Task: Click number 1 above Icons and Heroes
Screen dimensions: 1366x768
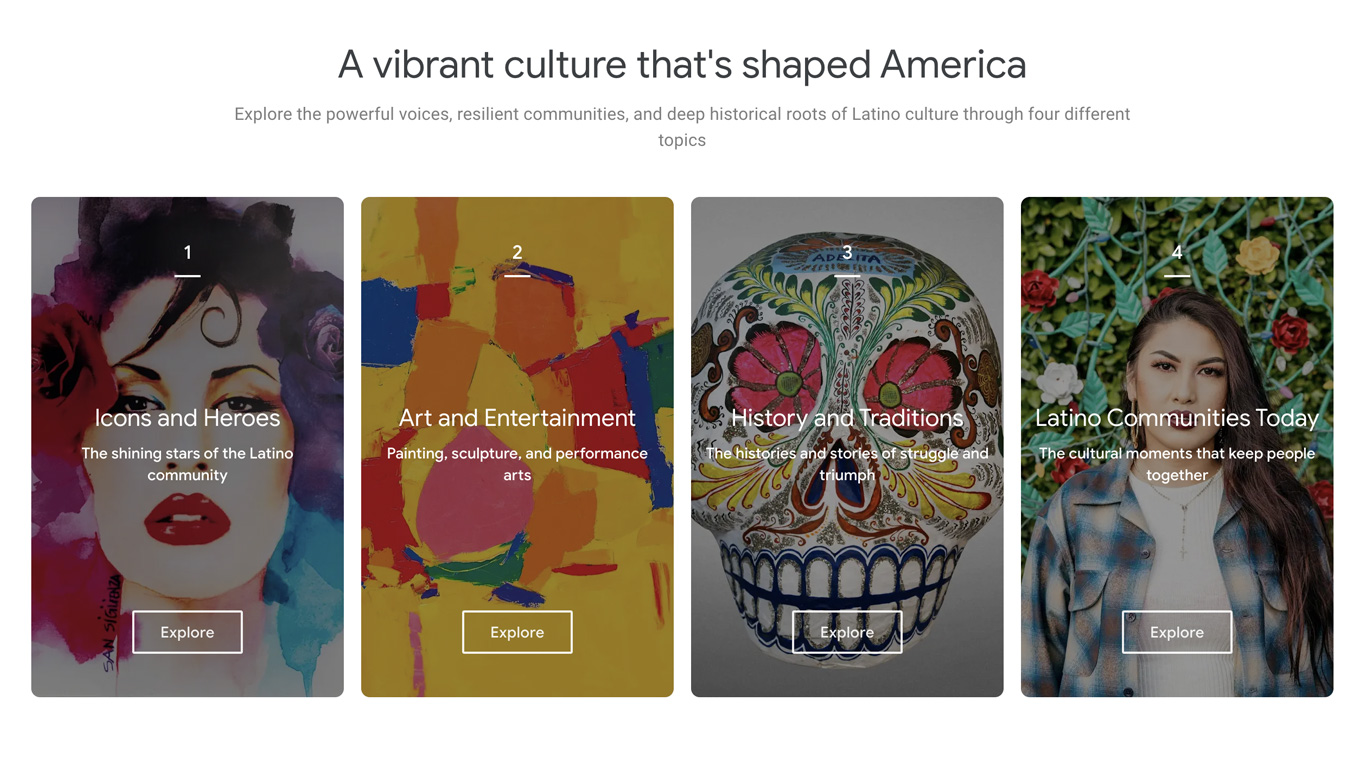Action: click(x=187, y=253)
